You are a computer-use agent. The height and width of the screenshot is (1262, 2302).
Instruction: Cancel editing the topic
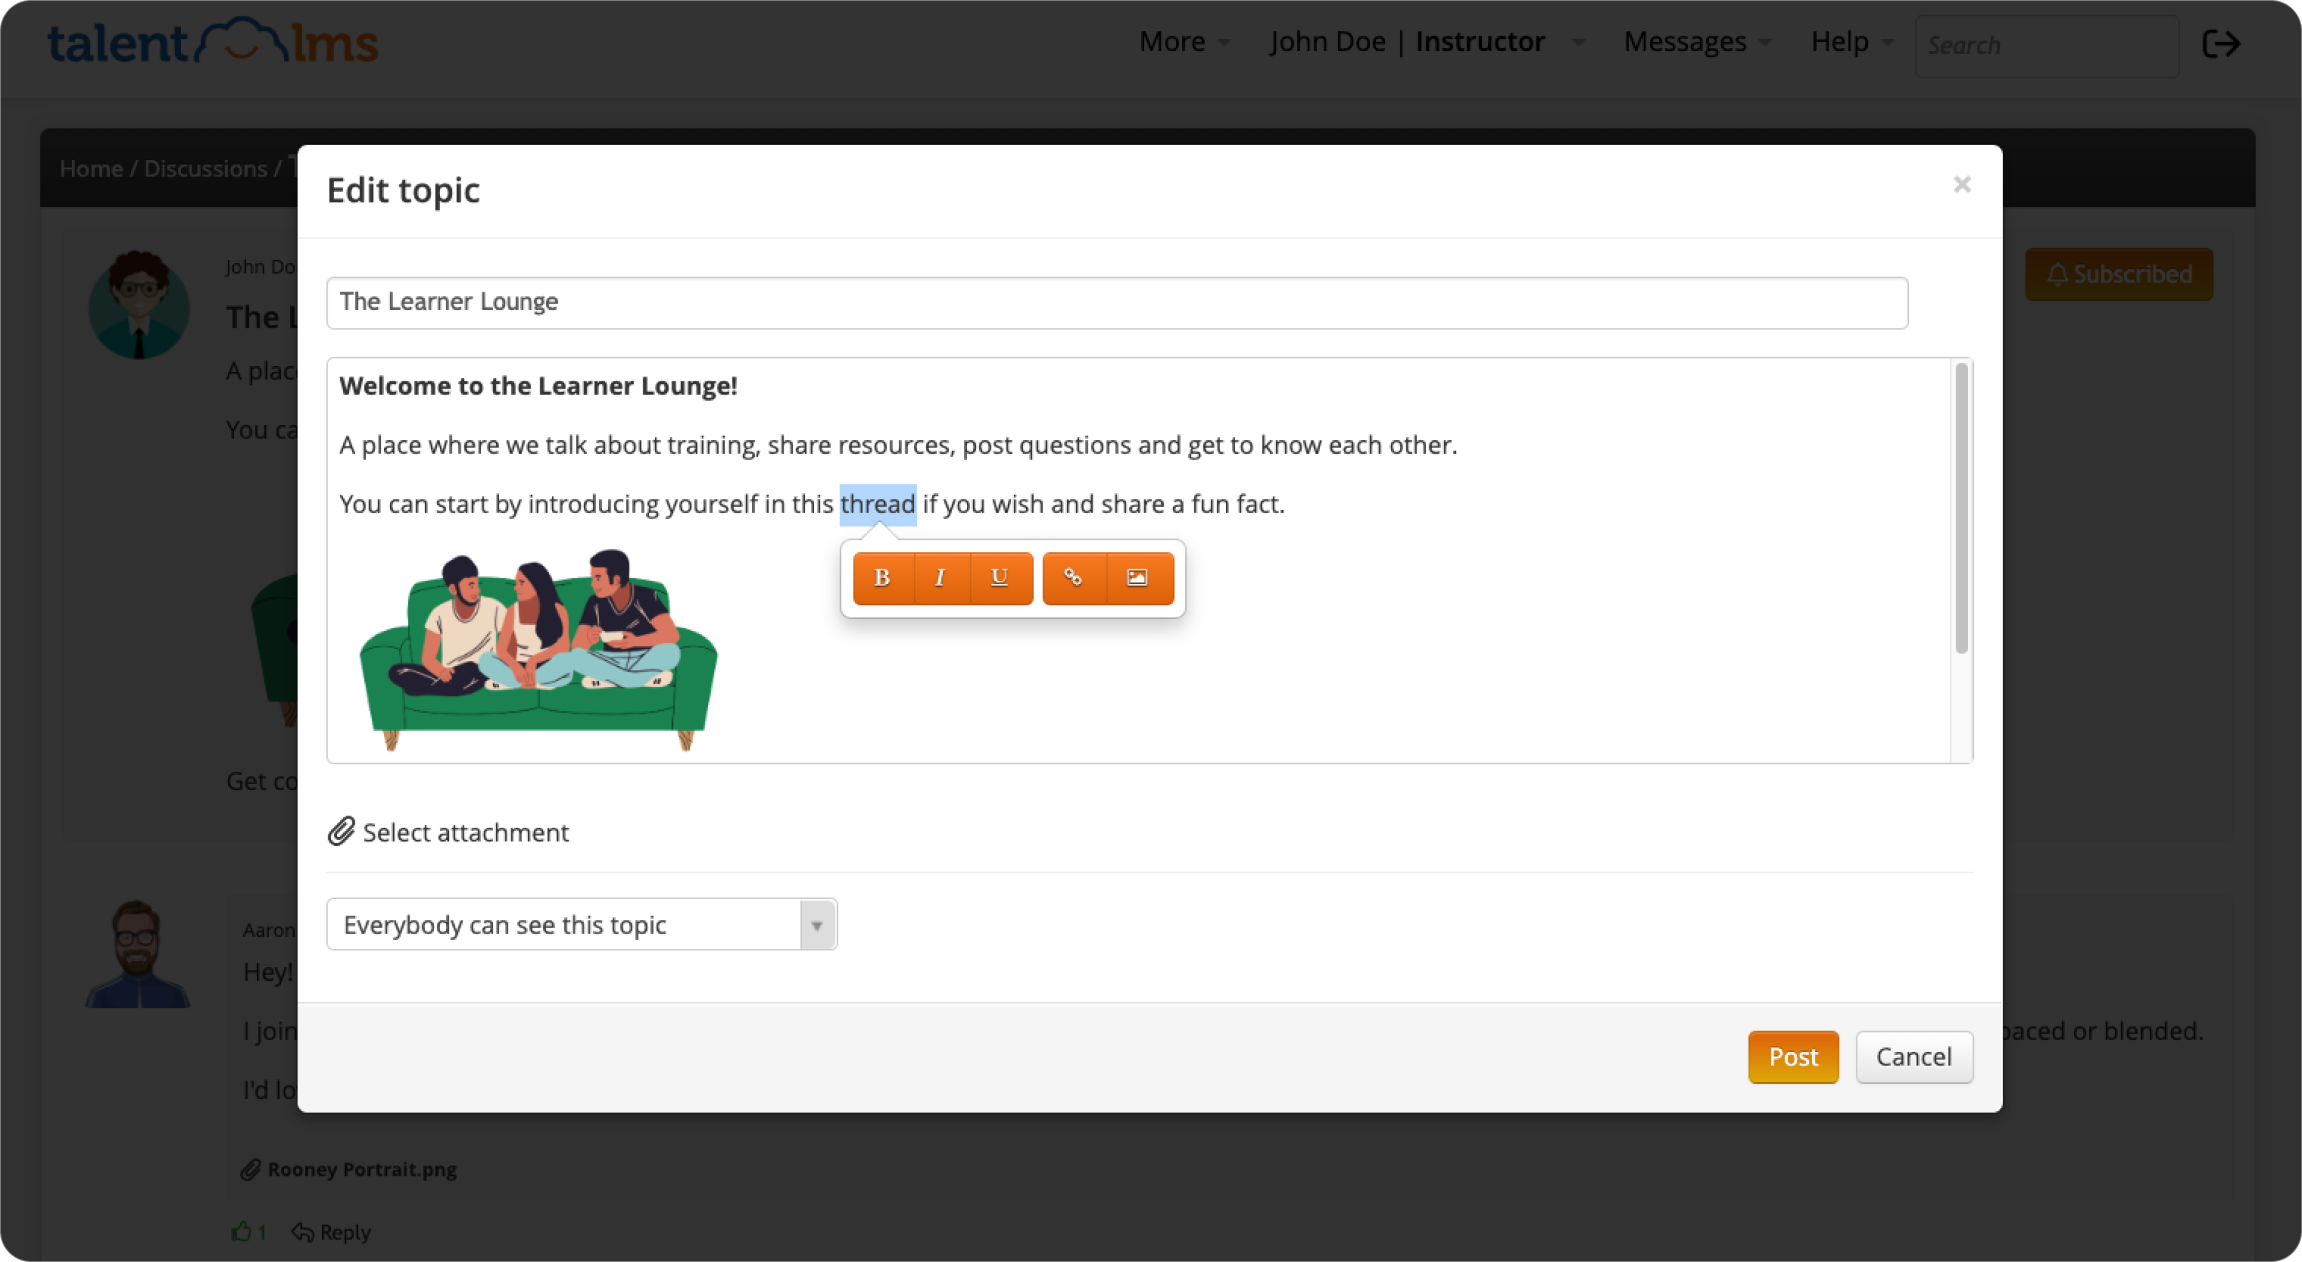[x=1914, y=1057]
